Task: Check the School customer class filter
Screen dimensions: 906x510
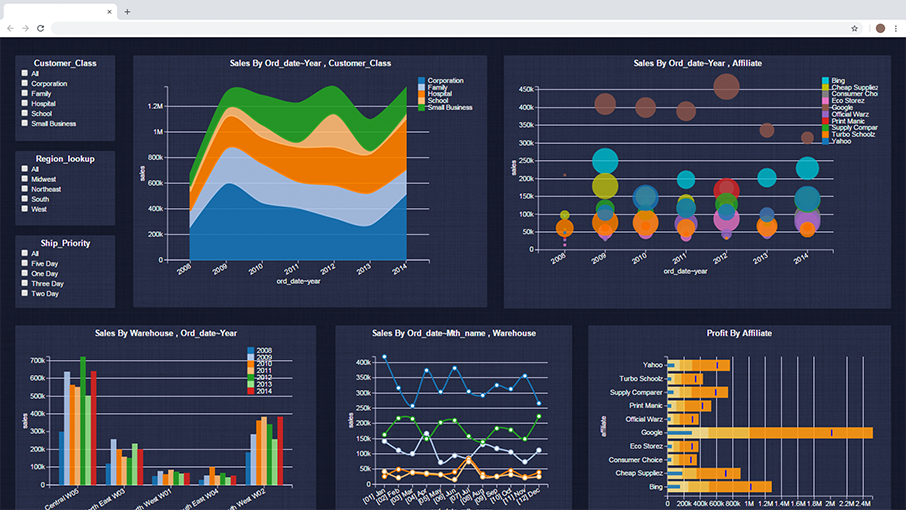Action: (24, 113)
